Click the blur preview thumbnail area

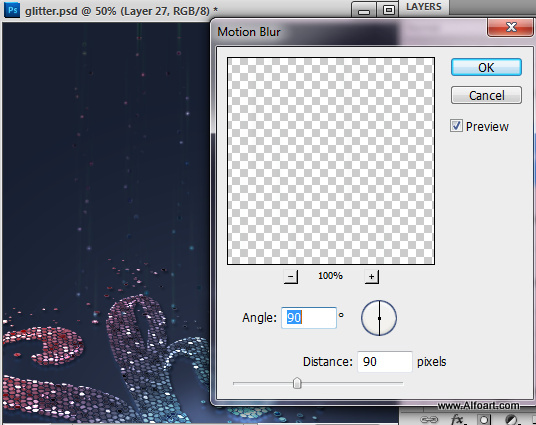click(x=331, y=161)
